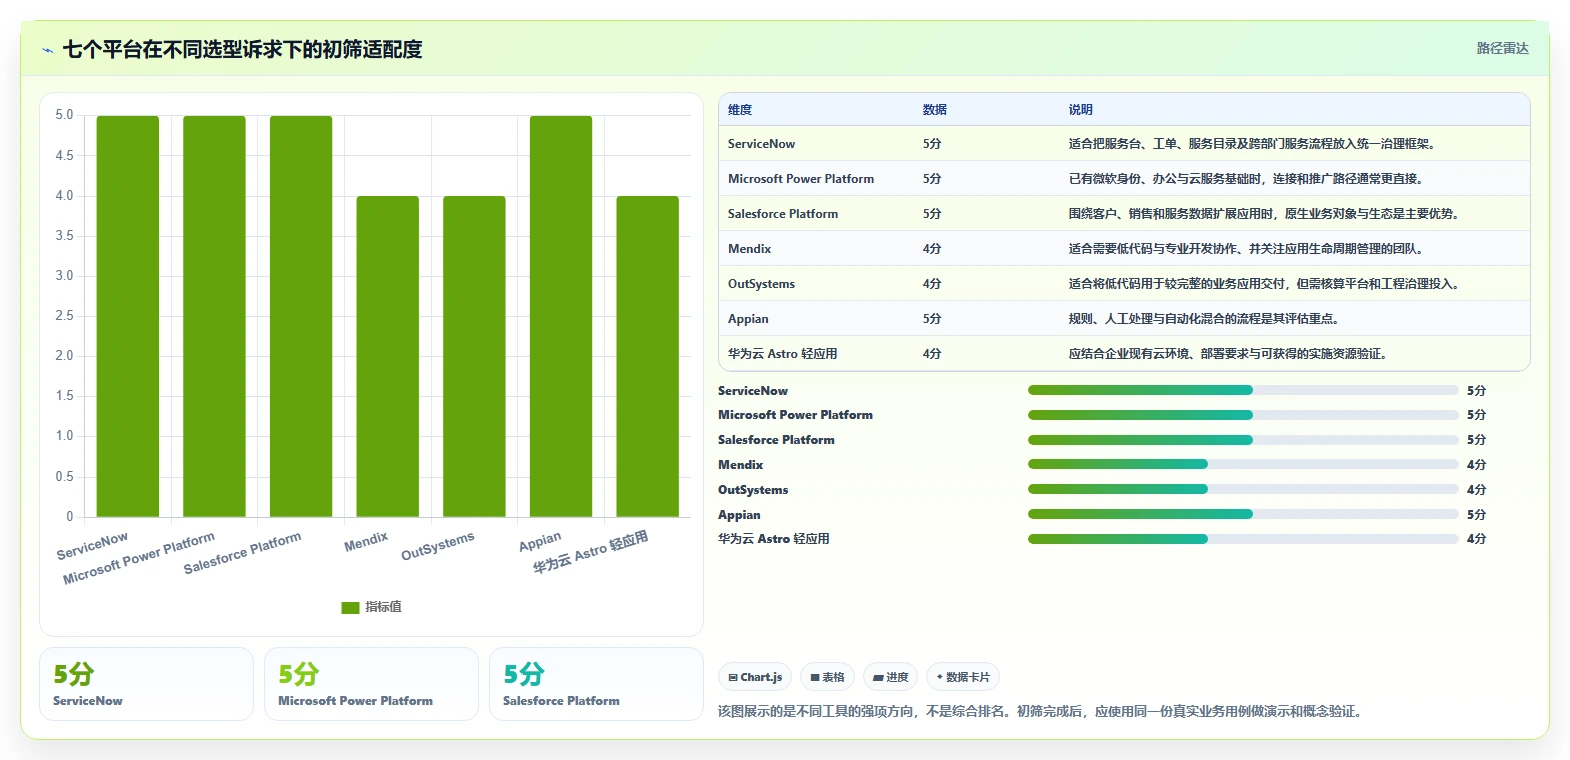The width and height of the screenshot is (1570, 760).
Task: Click the 5分 value beside the ServiceNow progress bar
Action: [x=1476, y=391]
